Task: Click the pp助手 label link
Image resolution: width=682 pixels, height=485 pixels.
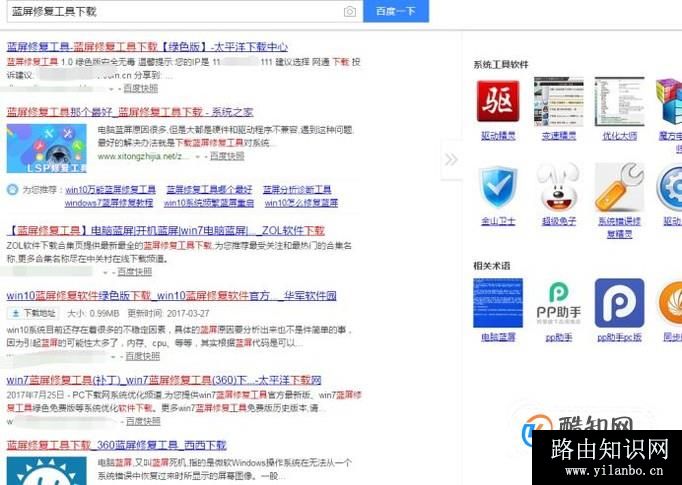Action: (x=559, y=337)
